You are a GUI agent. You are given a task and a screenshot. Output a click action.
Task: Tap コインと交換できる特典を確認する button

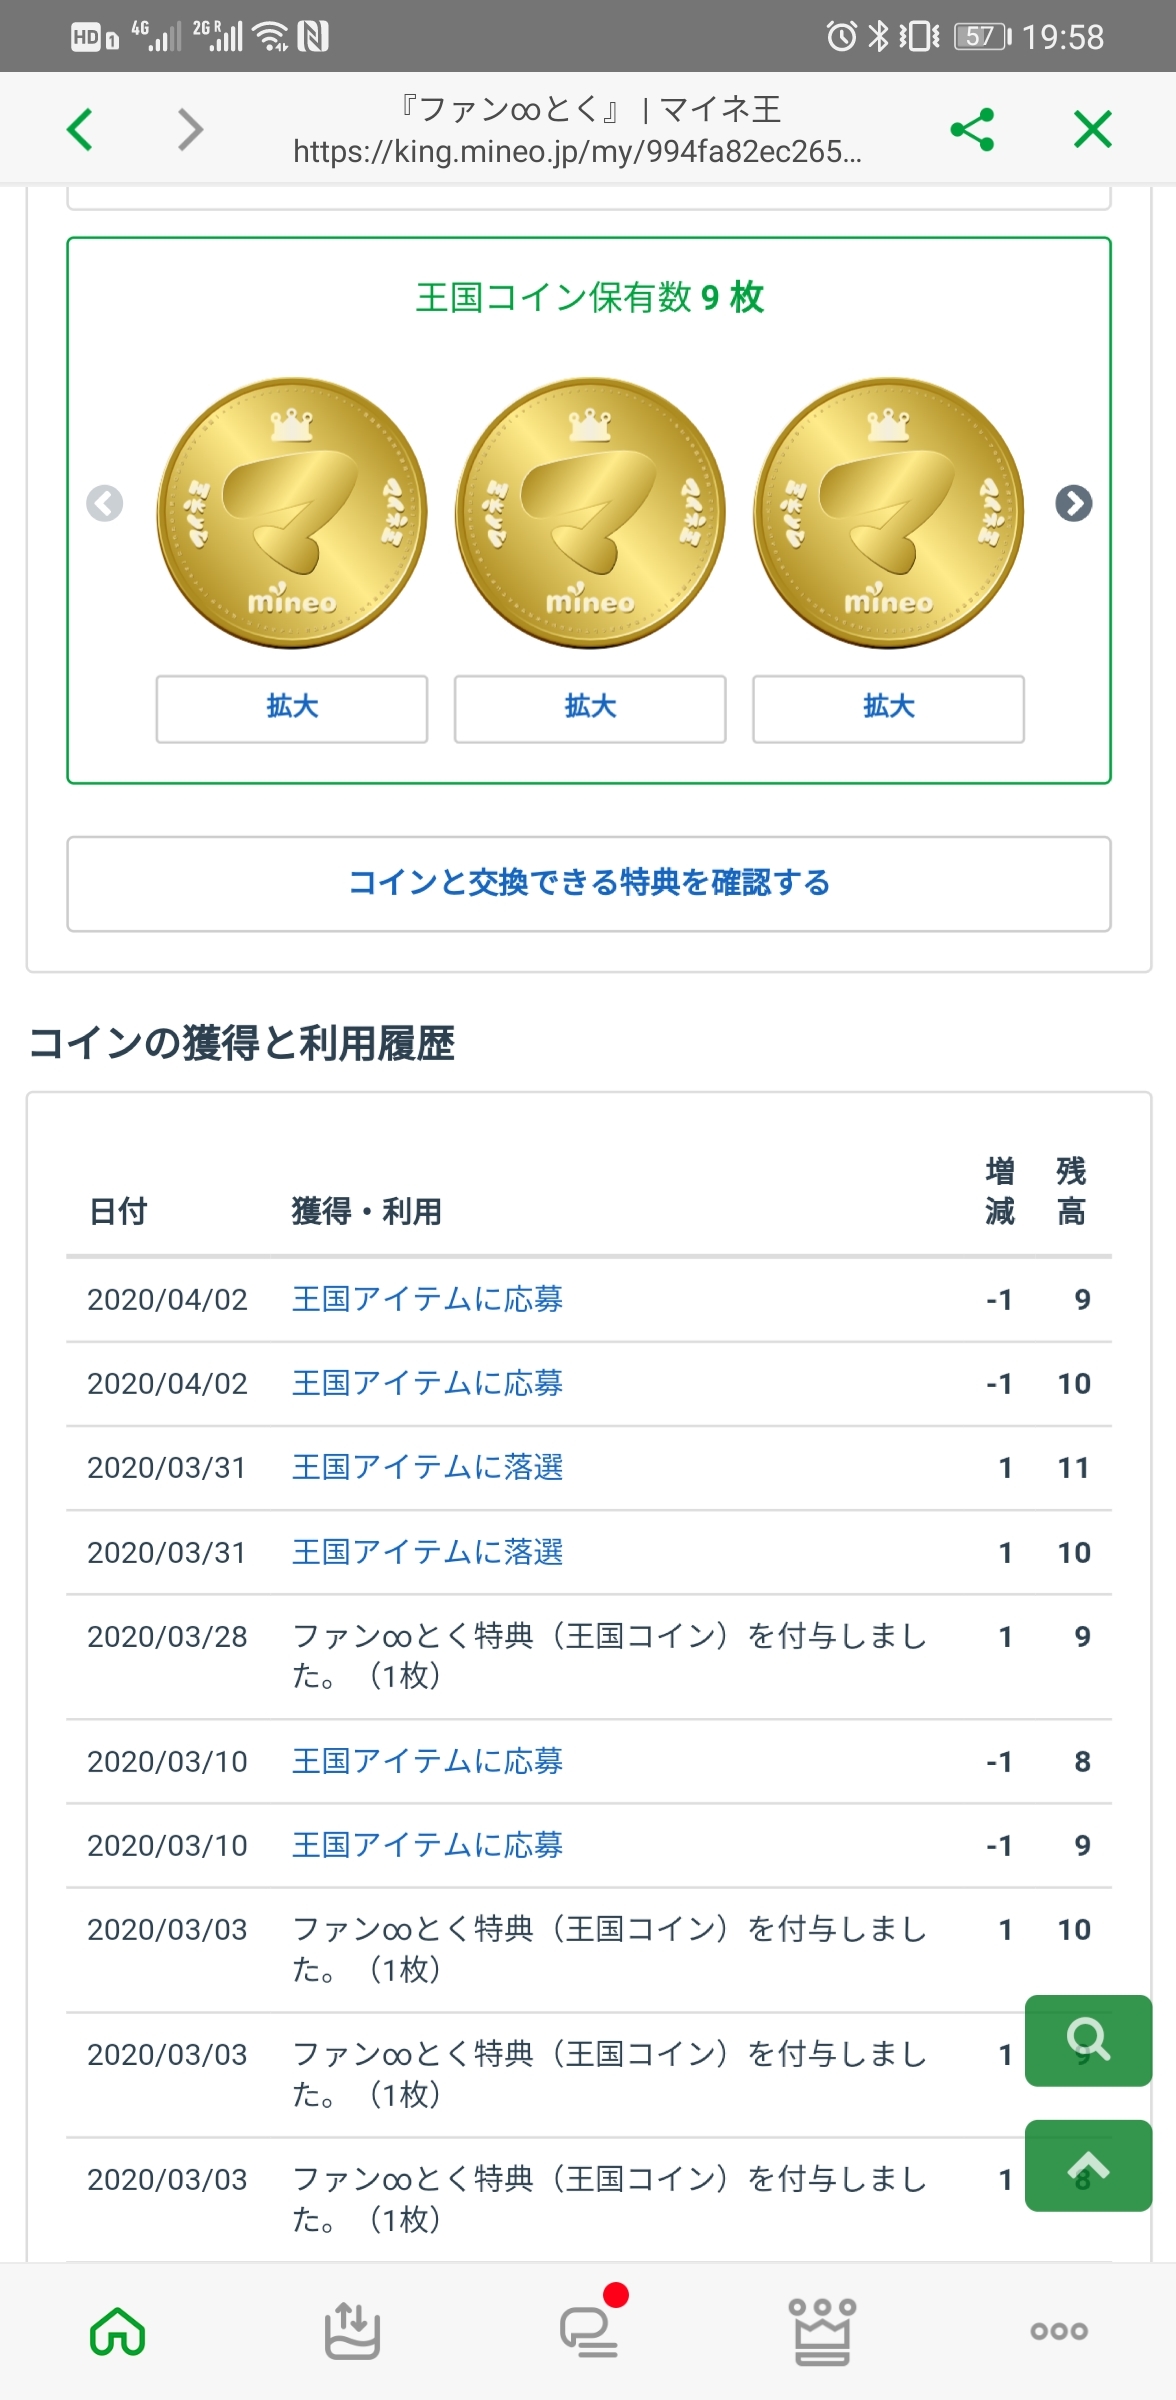[x=589, y=883]
